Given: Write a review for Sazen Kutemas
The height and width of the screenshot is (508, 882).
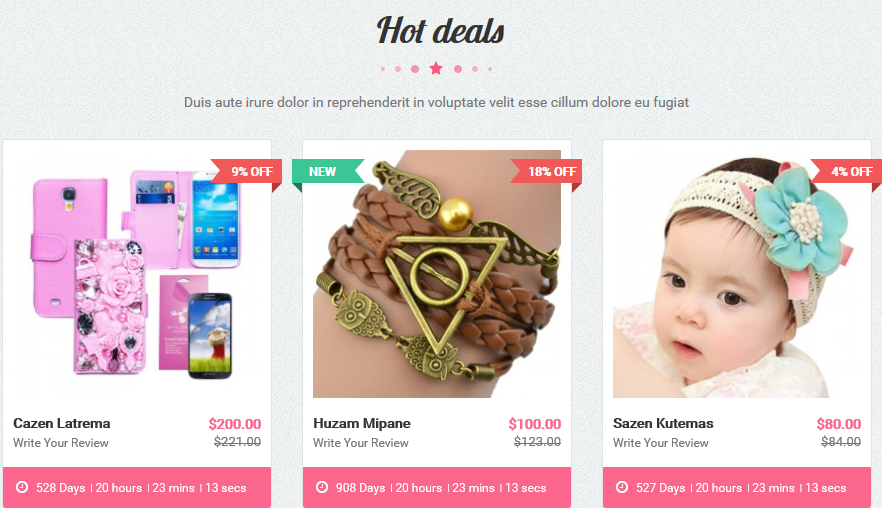Looking at the screenshot, I should (660, 443).
